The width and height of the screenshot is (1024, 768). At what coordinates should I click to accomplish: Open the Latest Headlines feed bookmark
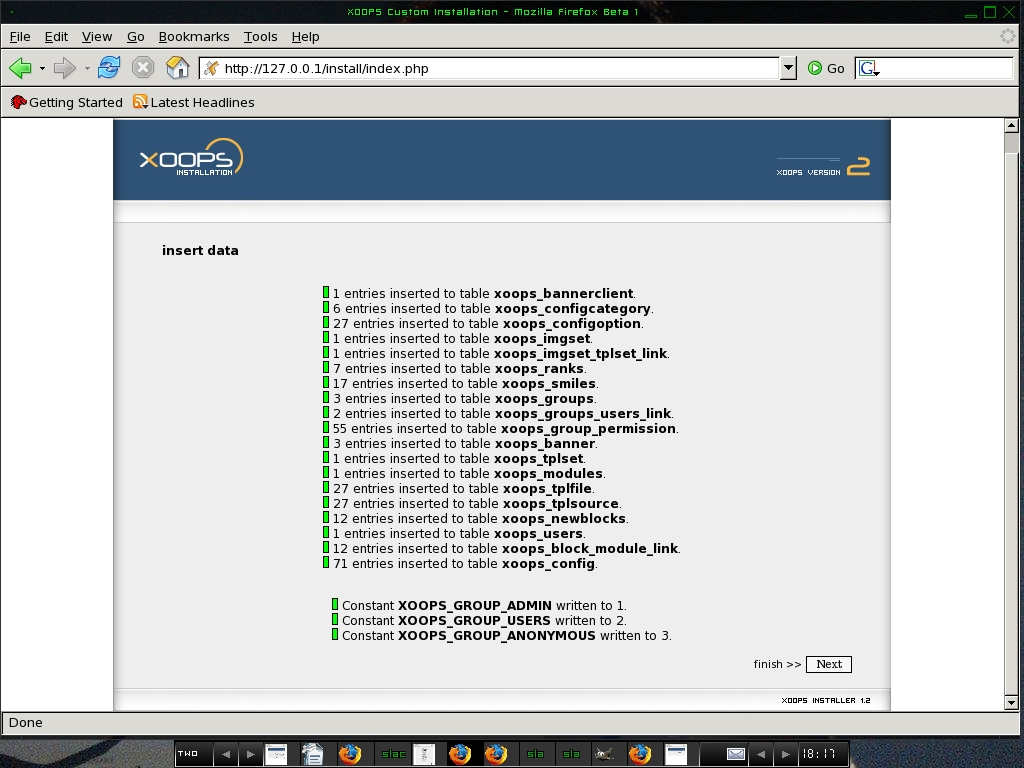pos(193,102)
